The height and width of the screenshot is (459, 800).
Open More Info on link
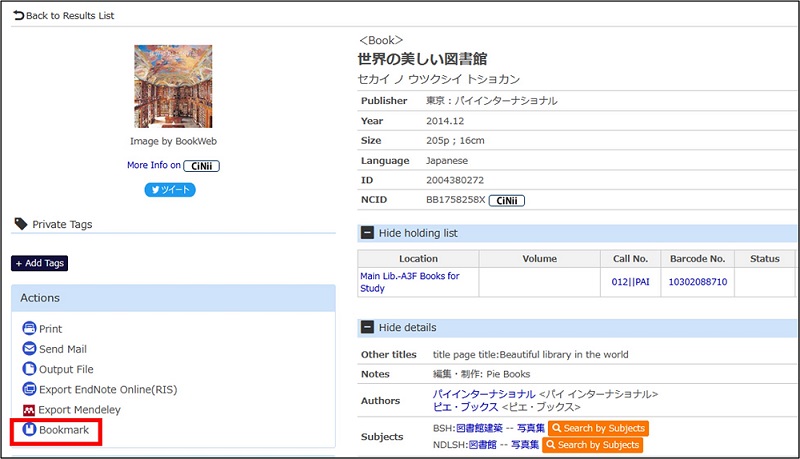point(154,165)
